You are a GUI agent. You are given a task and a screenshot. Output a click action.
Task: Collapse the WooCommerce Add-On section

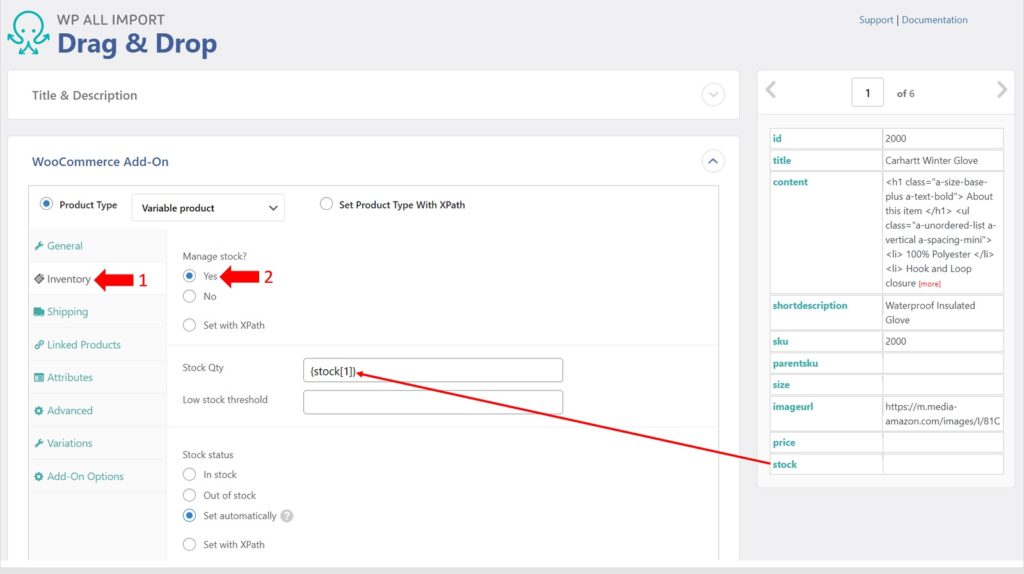pyautogui.click(x=713, y=161)
